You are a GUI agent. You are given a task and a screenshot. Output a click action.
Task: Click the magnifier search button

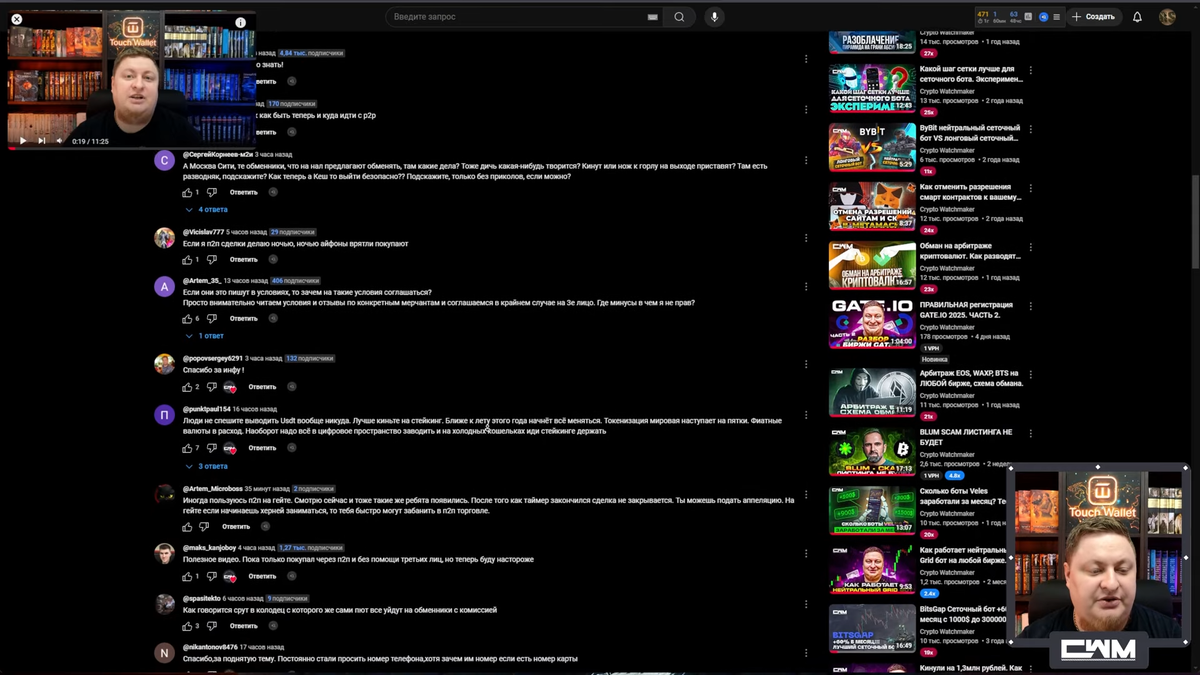[x=680, y=17]
